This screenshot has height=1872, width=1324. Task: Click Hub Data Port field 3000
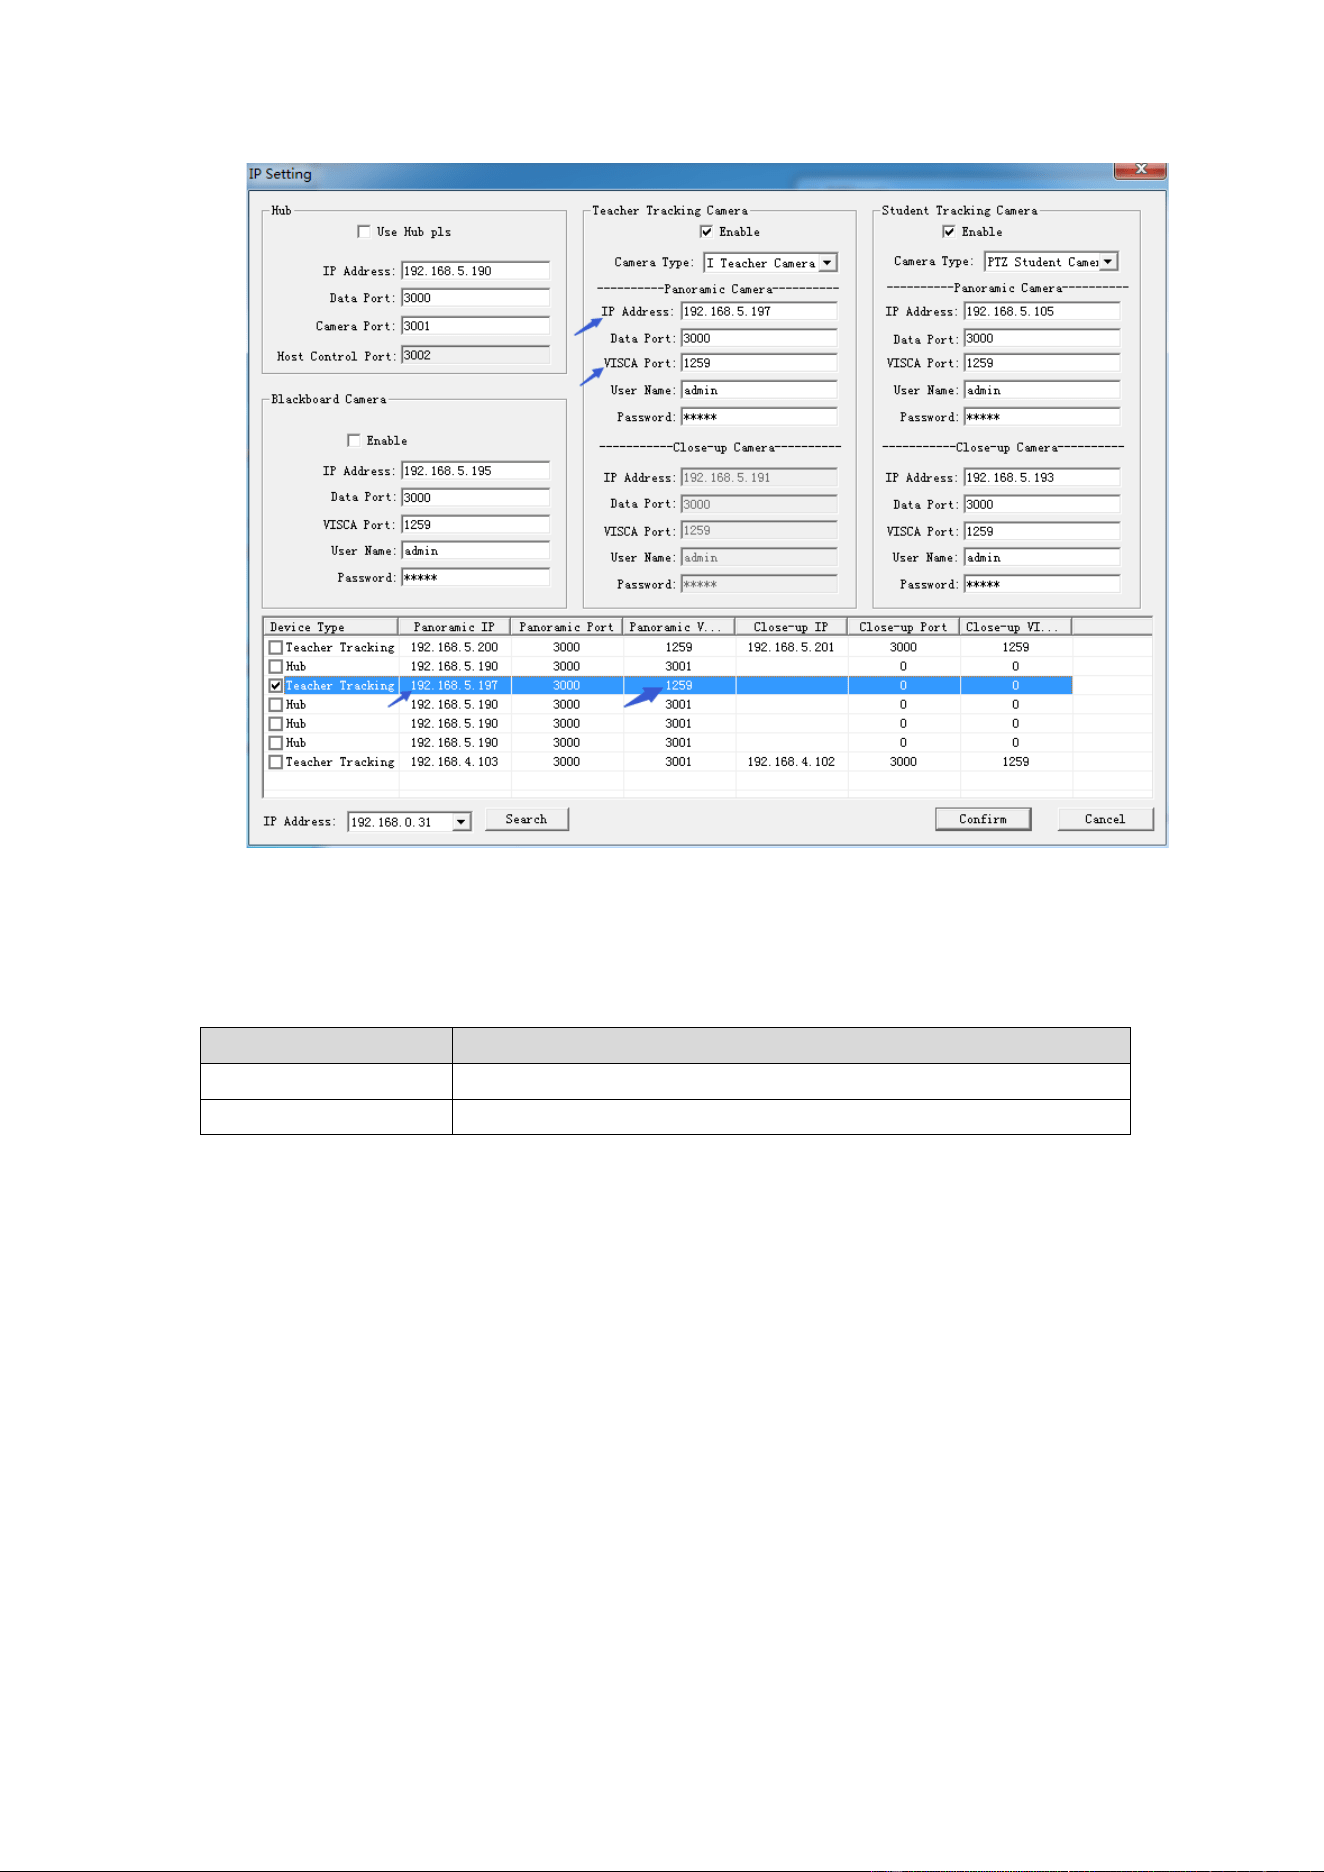pos(475,298)
